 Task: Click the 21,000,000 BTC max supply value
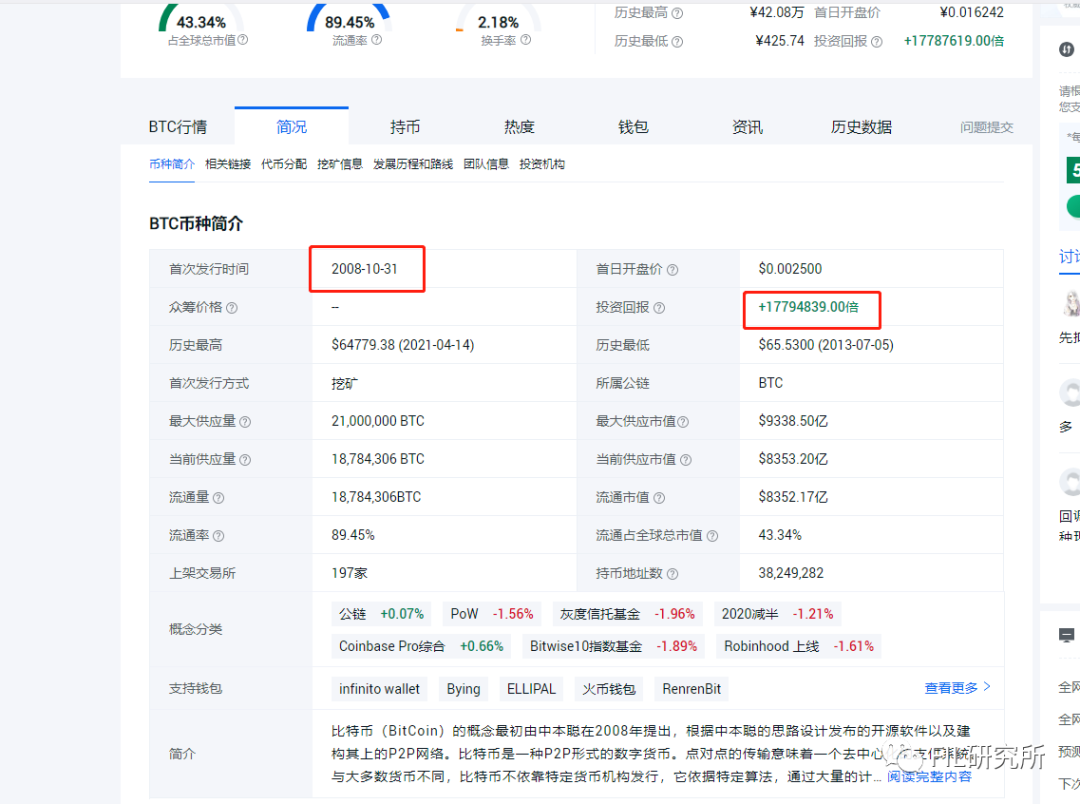(378, 421)
